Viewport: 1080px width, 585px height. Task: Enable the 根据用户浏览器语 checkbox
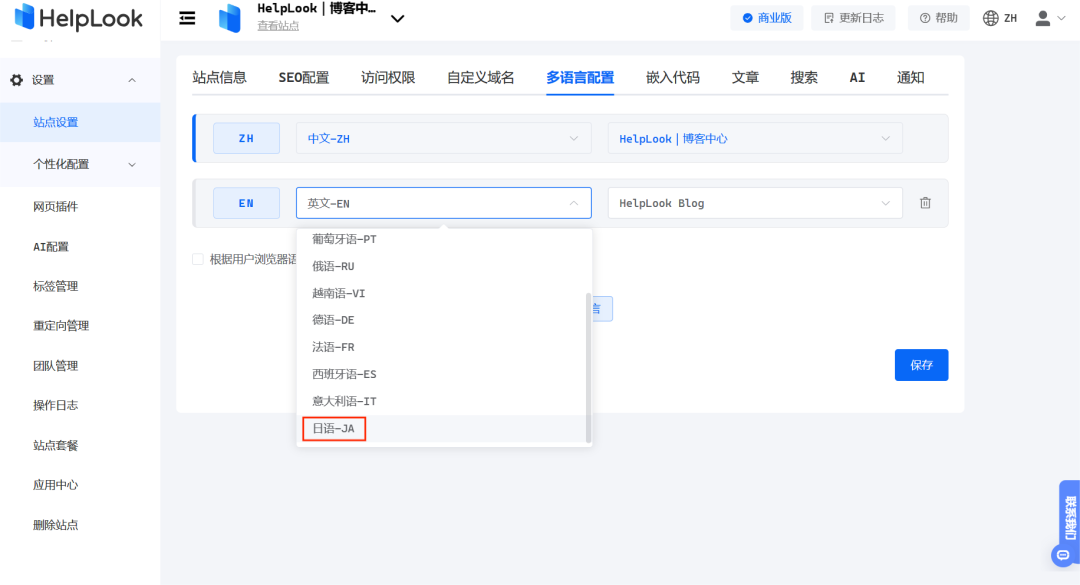click(197, 258)
